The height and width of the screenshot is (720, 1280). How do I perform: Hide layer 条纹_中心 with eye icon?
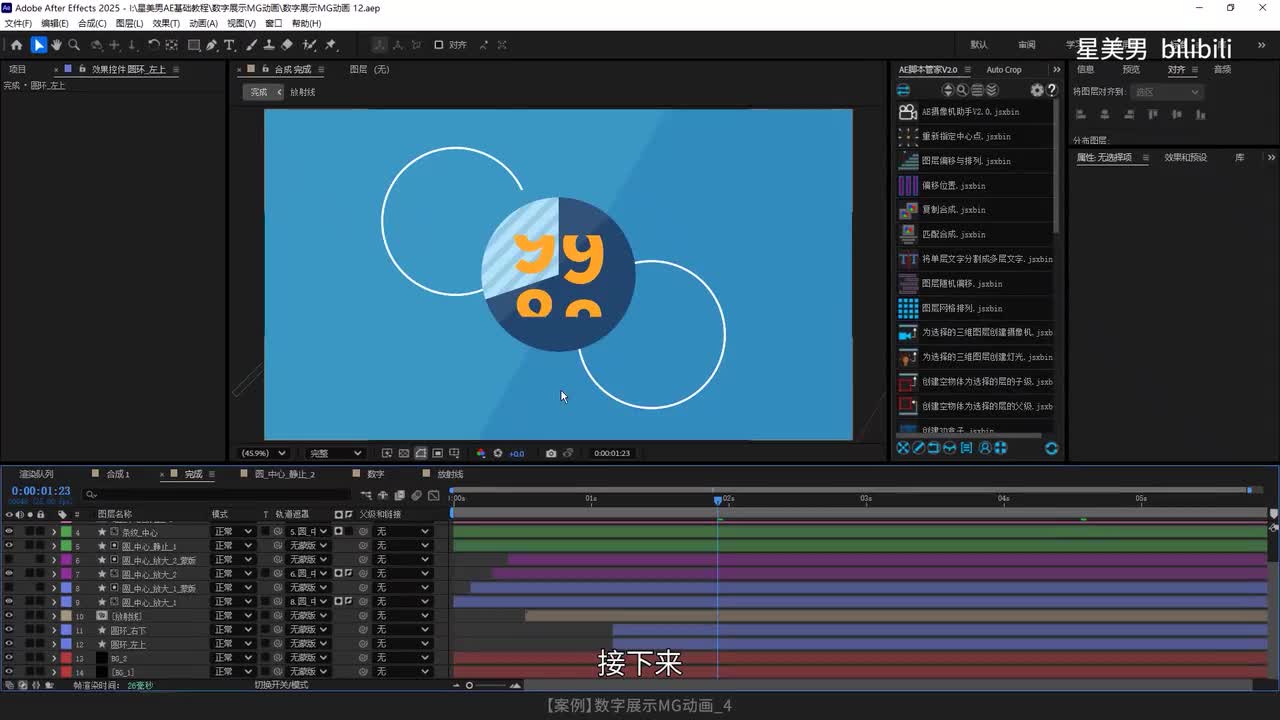click(x=9, y=532)
